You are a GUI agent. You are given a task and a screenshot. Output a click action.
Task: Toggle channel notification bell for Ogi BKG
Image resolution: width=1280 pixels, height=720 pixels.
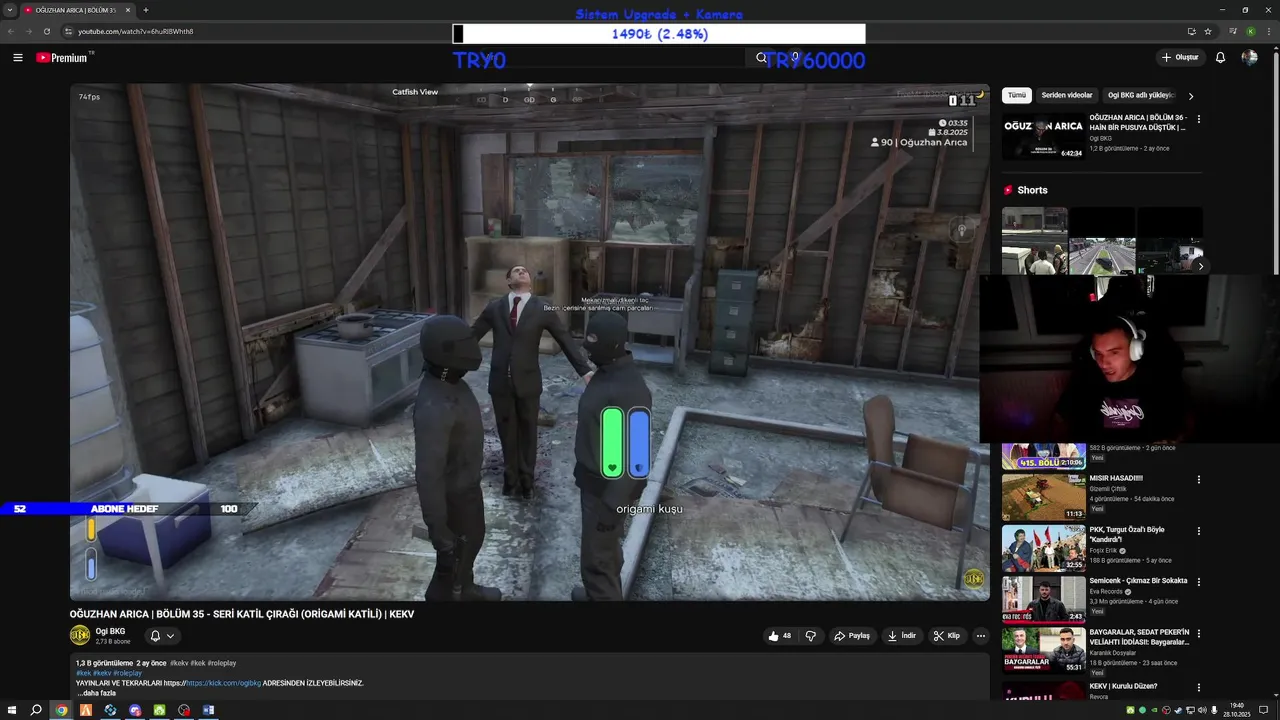[x=155, y=636]
